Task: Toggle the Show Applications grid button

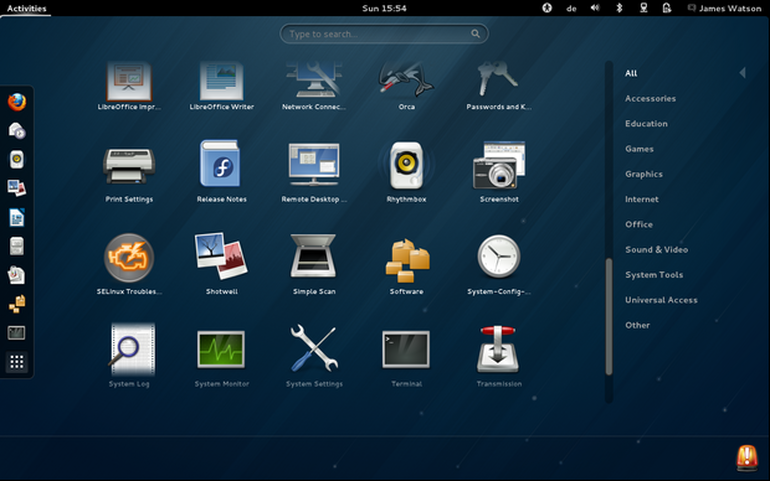Action: 17,362
